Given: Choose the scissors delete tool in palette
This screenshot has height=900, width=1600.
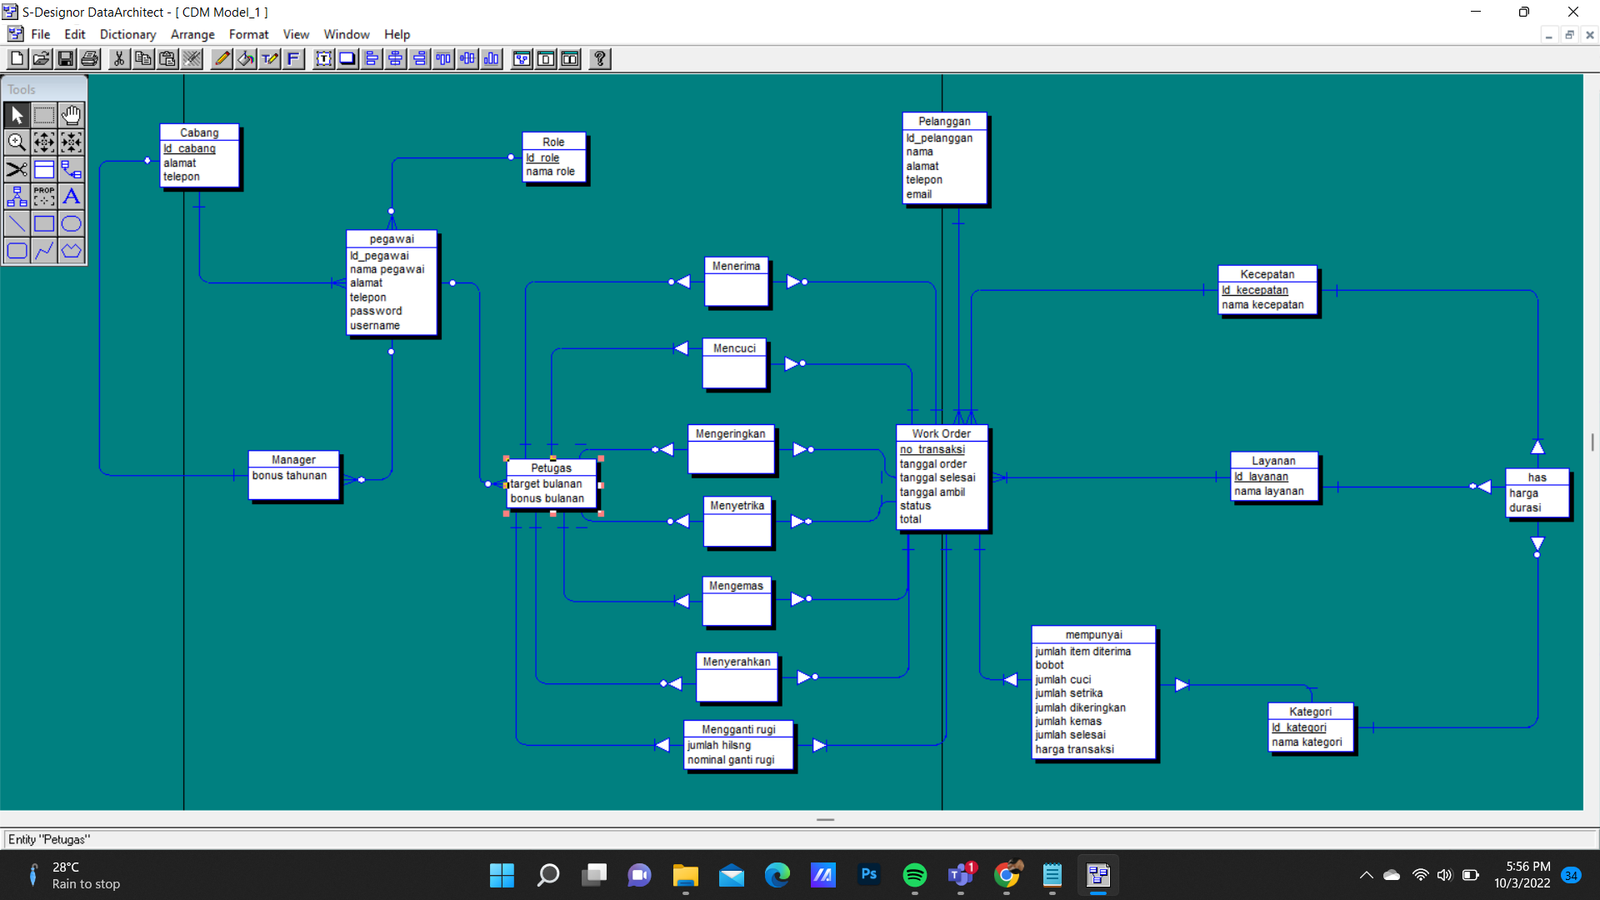Looking at the screenshot, I should [17, 169].
